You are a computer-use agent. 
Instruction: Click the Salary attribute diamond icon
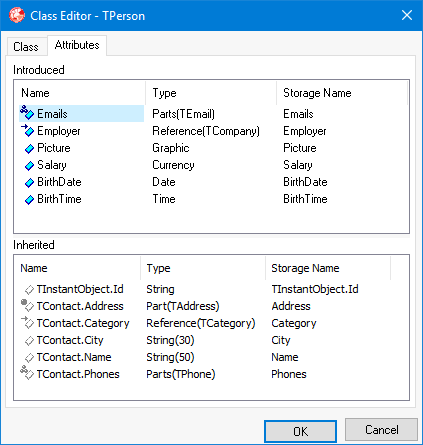click(x=29, y=165)
